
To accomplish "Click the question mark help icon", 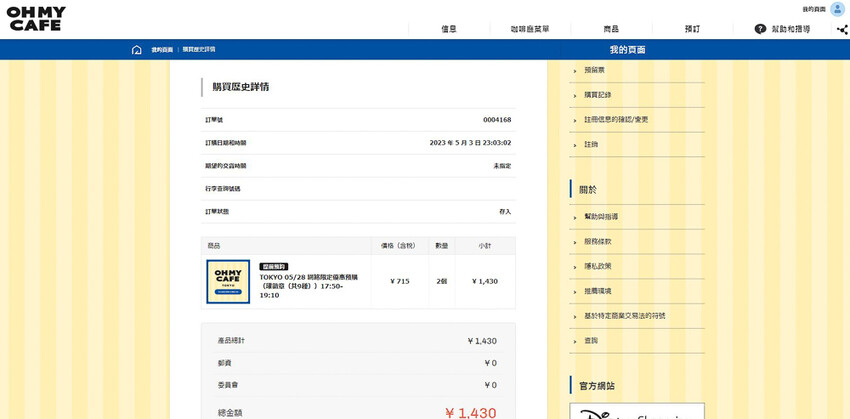I will click(760, 29).
